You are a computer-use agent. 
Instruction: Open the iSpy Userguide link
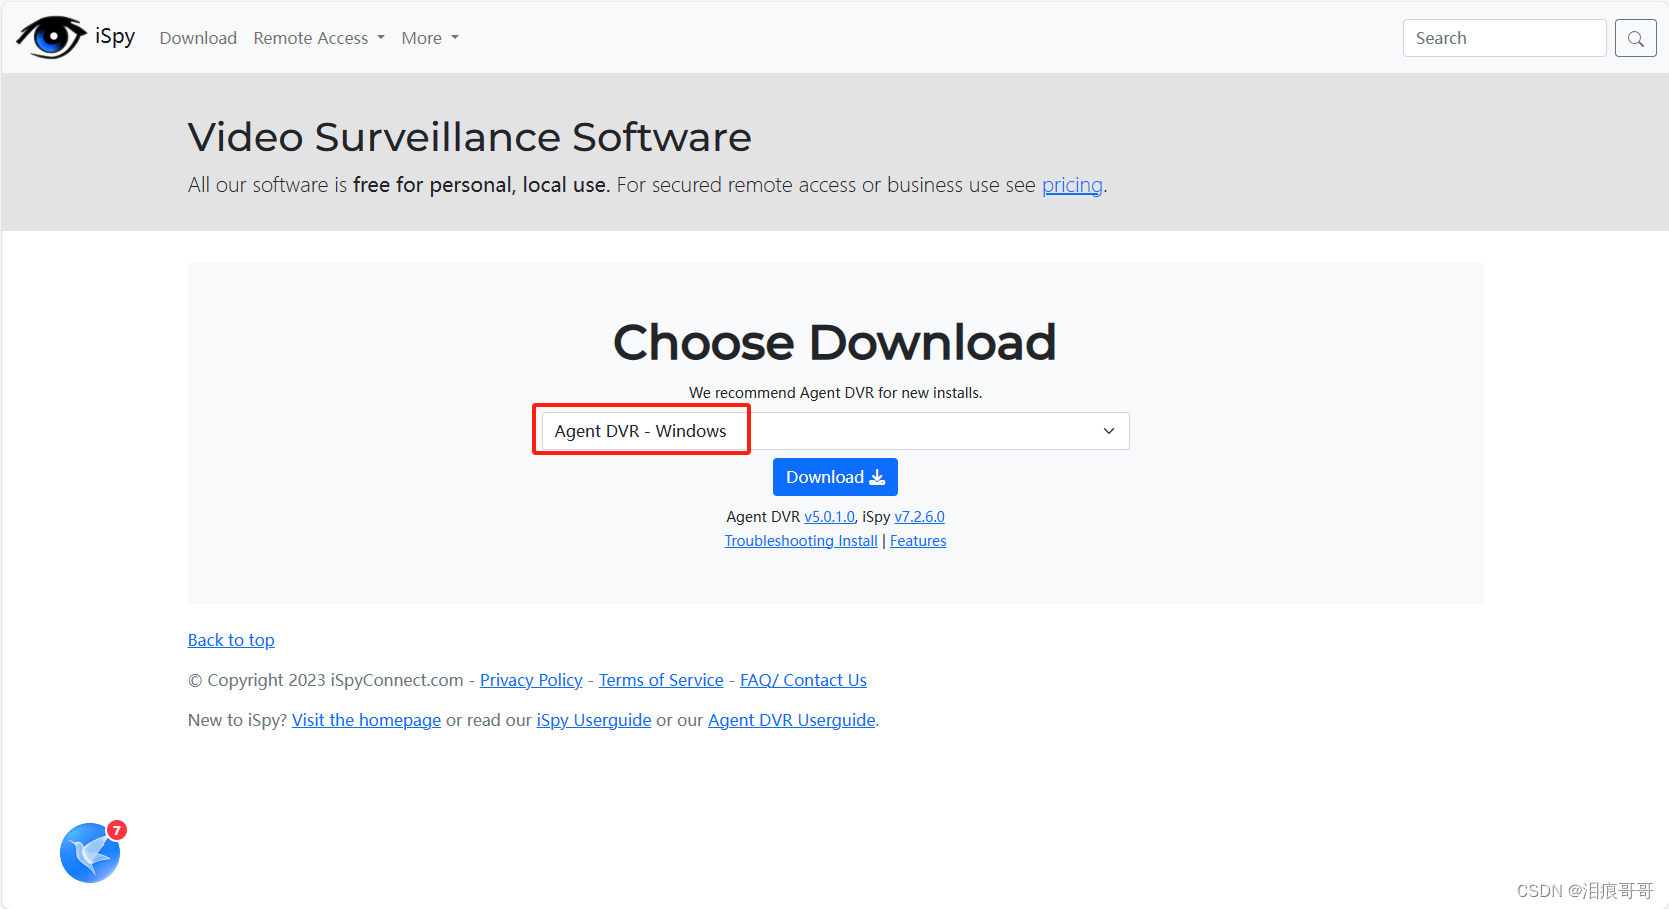[594, 720]
